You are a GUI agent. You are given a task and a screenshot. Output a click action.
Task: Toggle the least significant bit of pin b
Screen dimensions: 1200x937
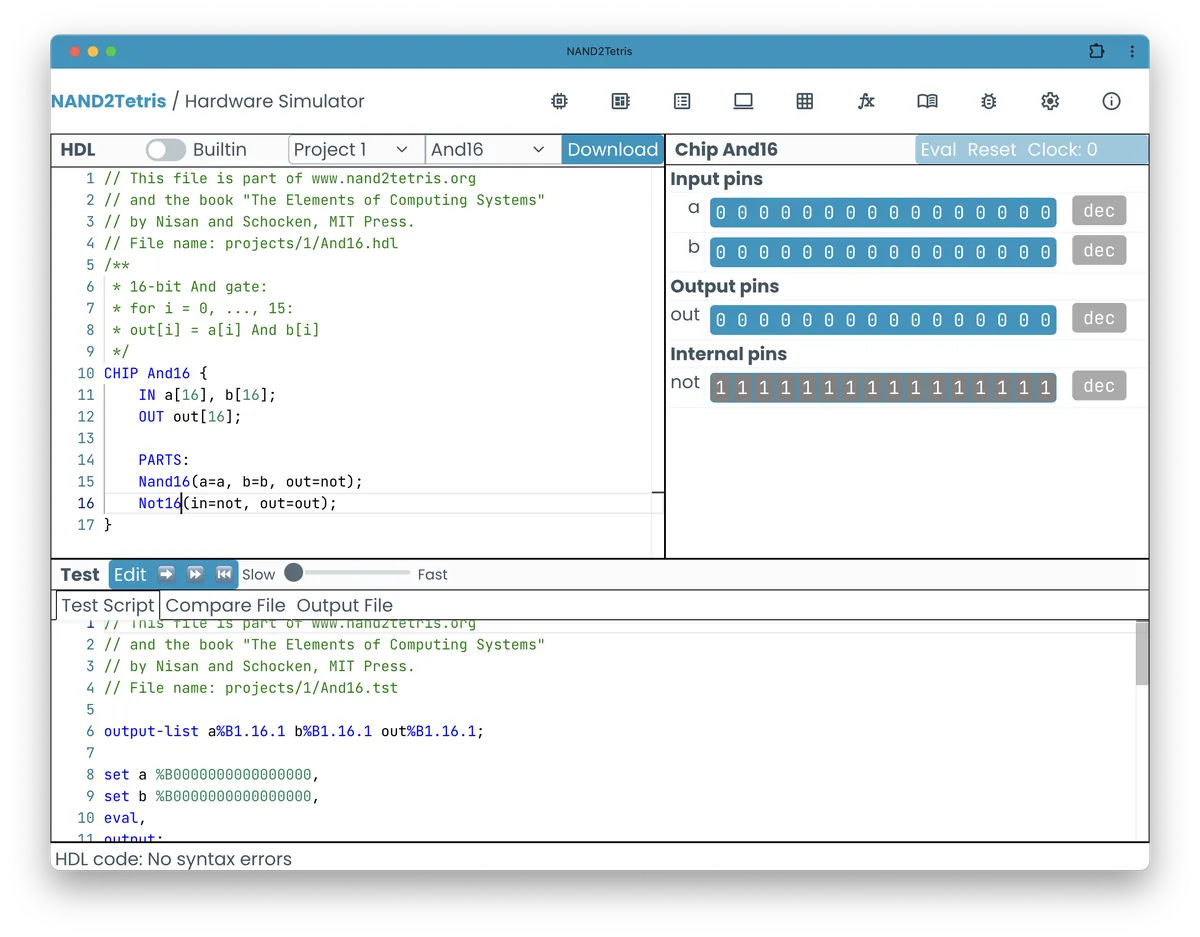pyautogui.click(x=1046, y=252)
